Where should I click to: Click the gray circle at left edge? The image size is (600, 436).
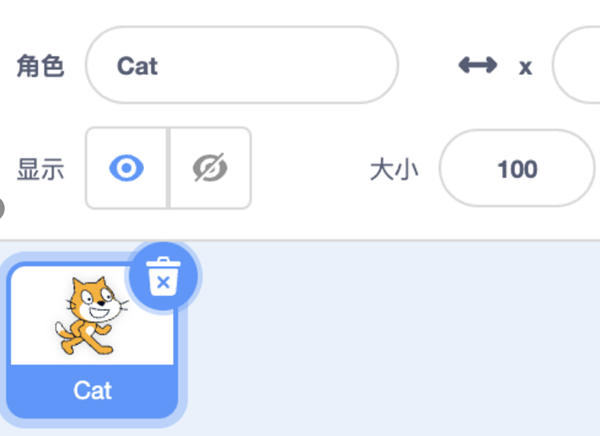2,209
